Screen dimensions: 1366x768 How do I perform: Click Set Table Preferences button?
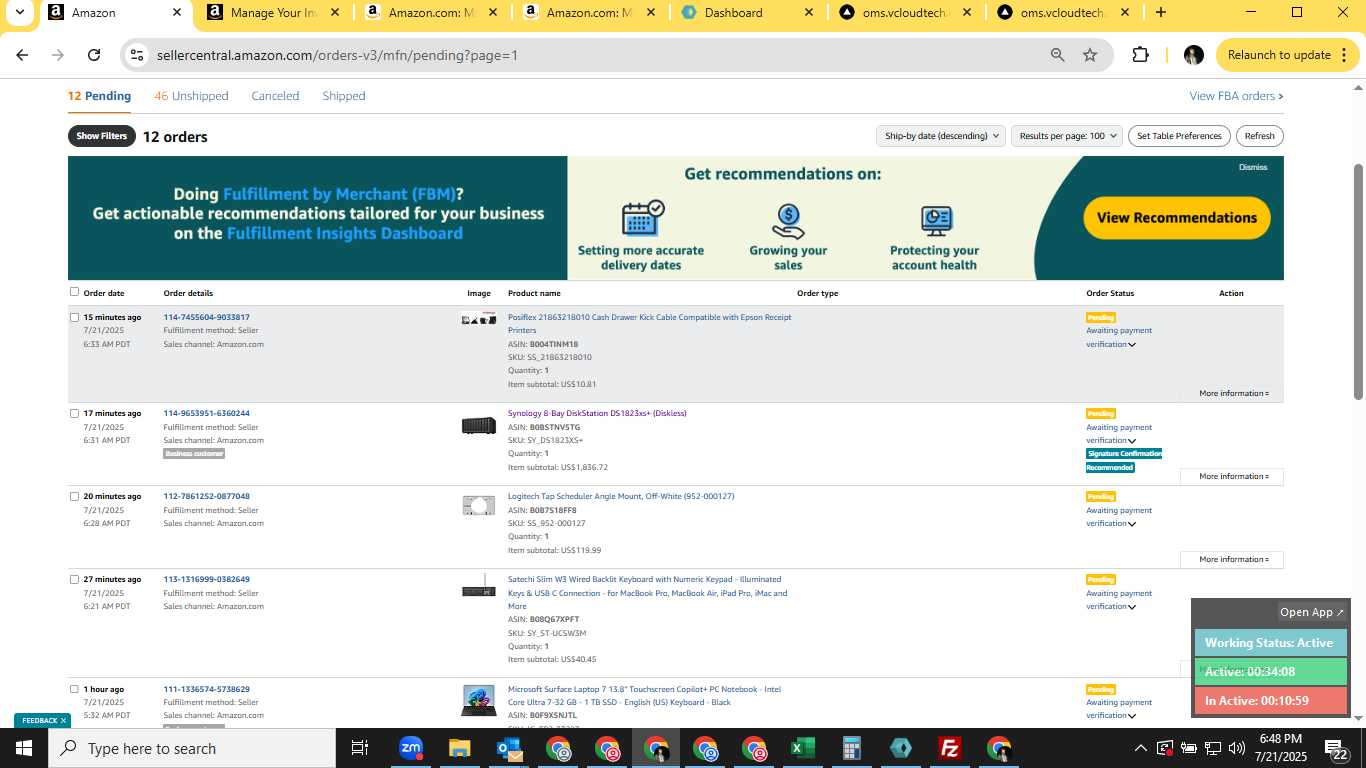point(1180,136)
